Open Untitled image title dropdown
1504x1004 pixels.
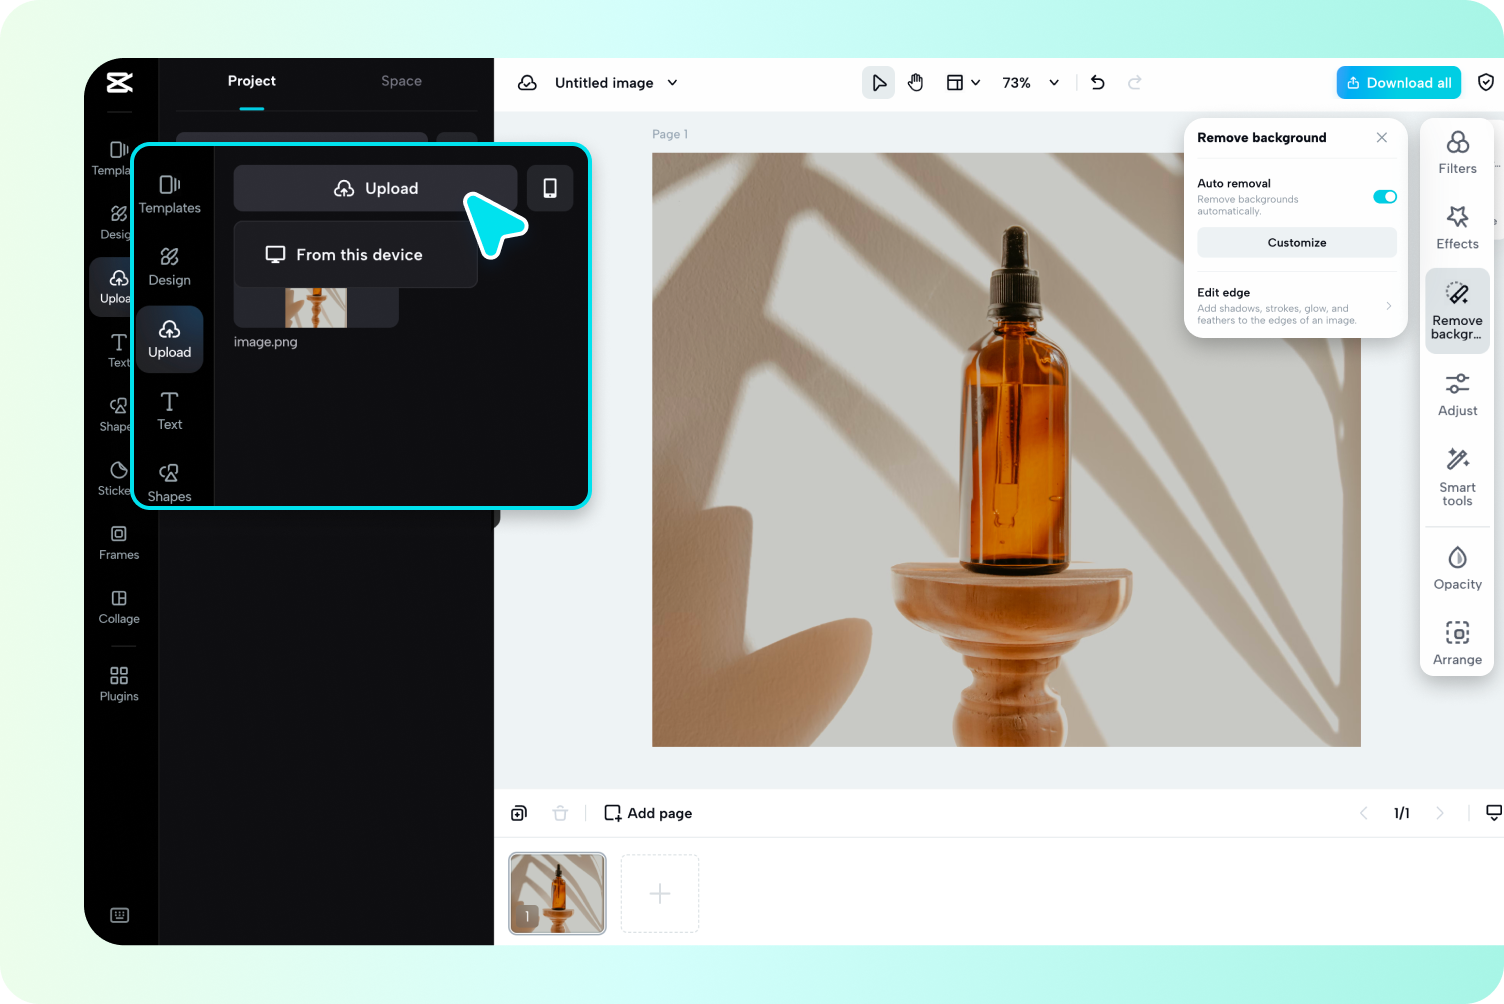pos(672,83)
